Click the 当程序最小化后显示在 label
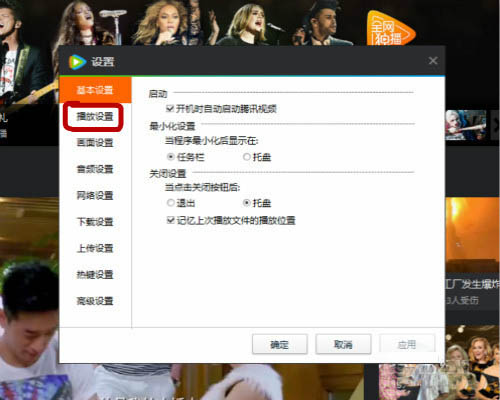 pos(211,141)
